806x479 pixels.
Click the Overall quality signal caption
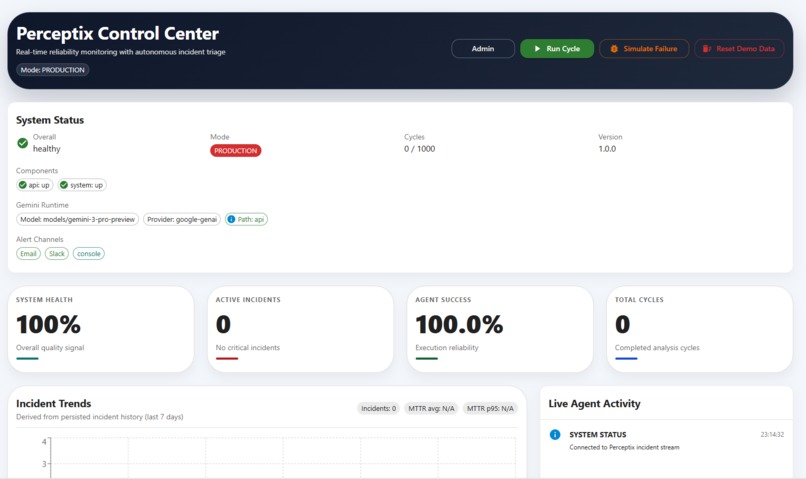[50, 348]
